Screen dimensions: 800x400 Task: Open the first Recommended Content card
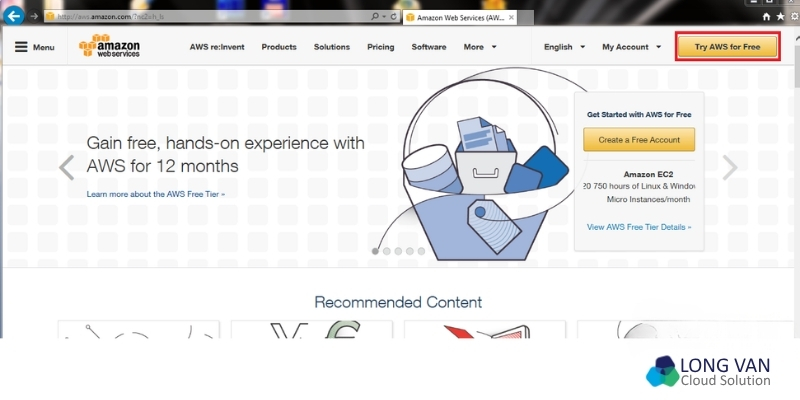[x=138, y=329]
